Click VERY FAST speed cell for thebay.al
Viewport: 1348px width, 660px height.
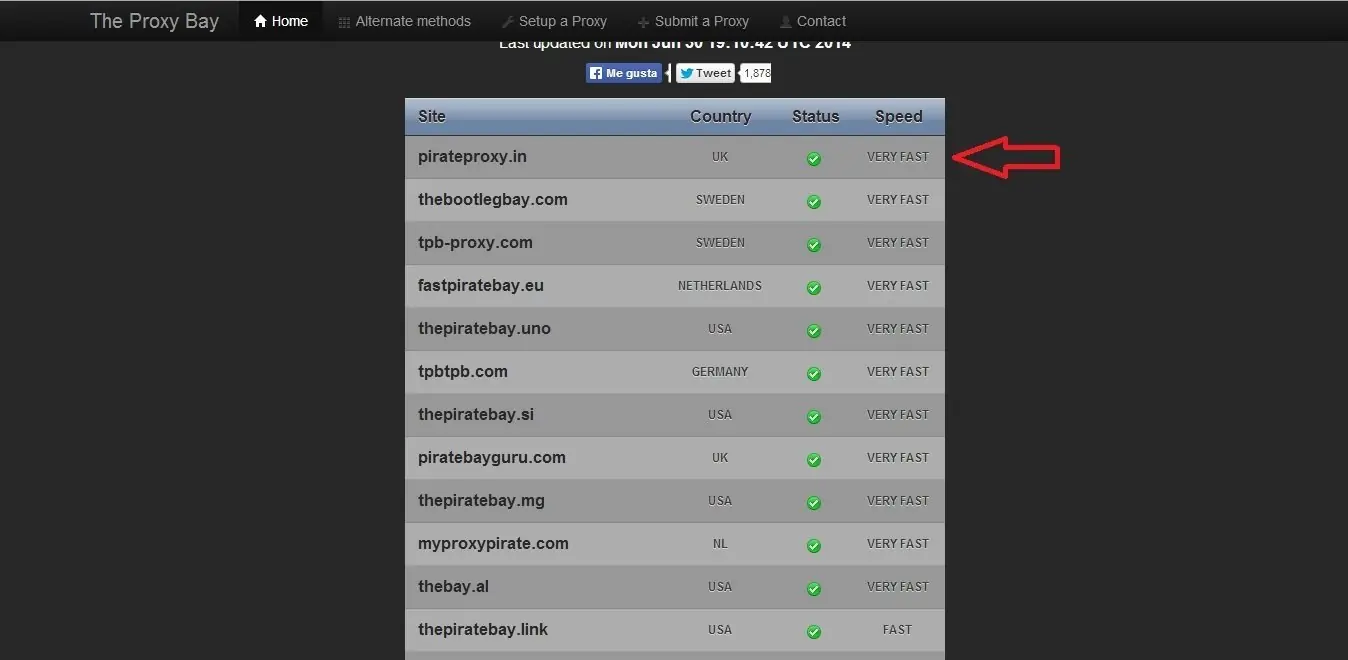(897, 587)
